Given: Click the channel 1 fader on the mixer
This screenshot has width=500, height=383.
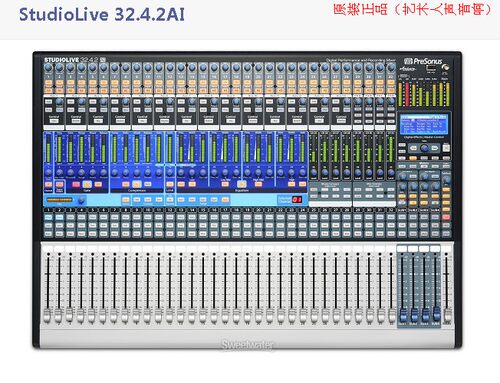Looking at the screenshot, I should pos(48,315).
